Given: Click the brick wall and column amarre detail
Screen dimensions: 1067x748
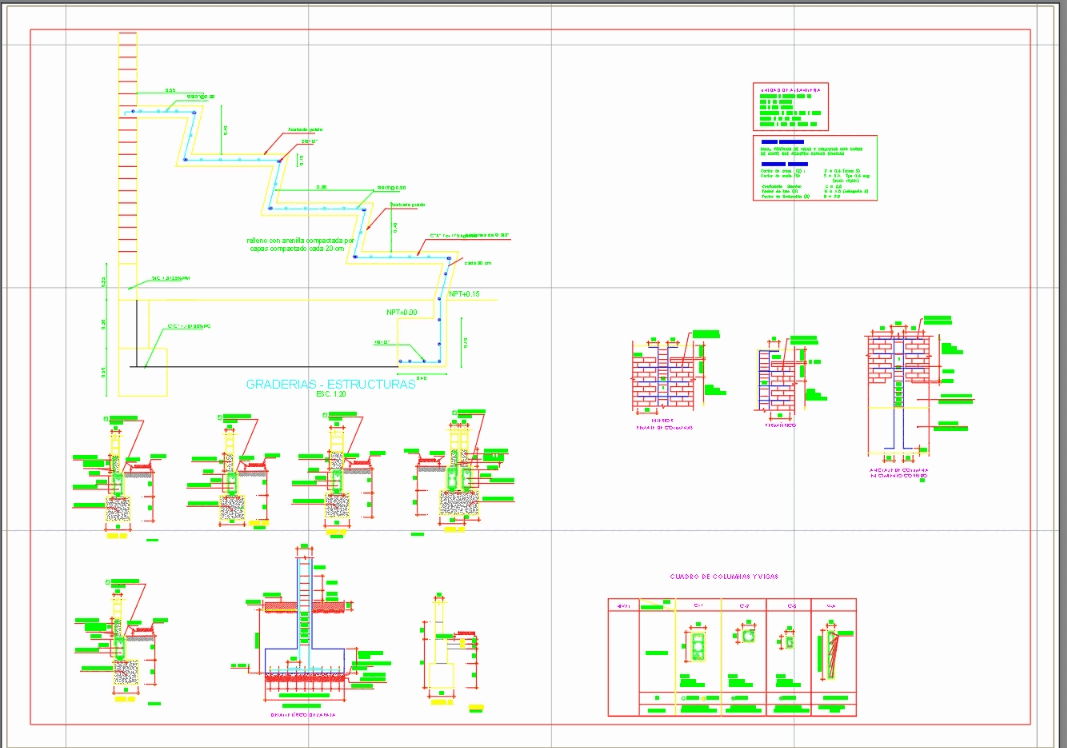Looking at the screenshot, I should pos(665,375).
